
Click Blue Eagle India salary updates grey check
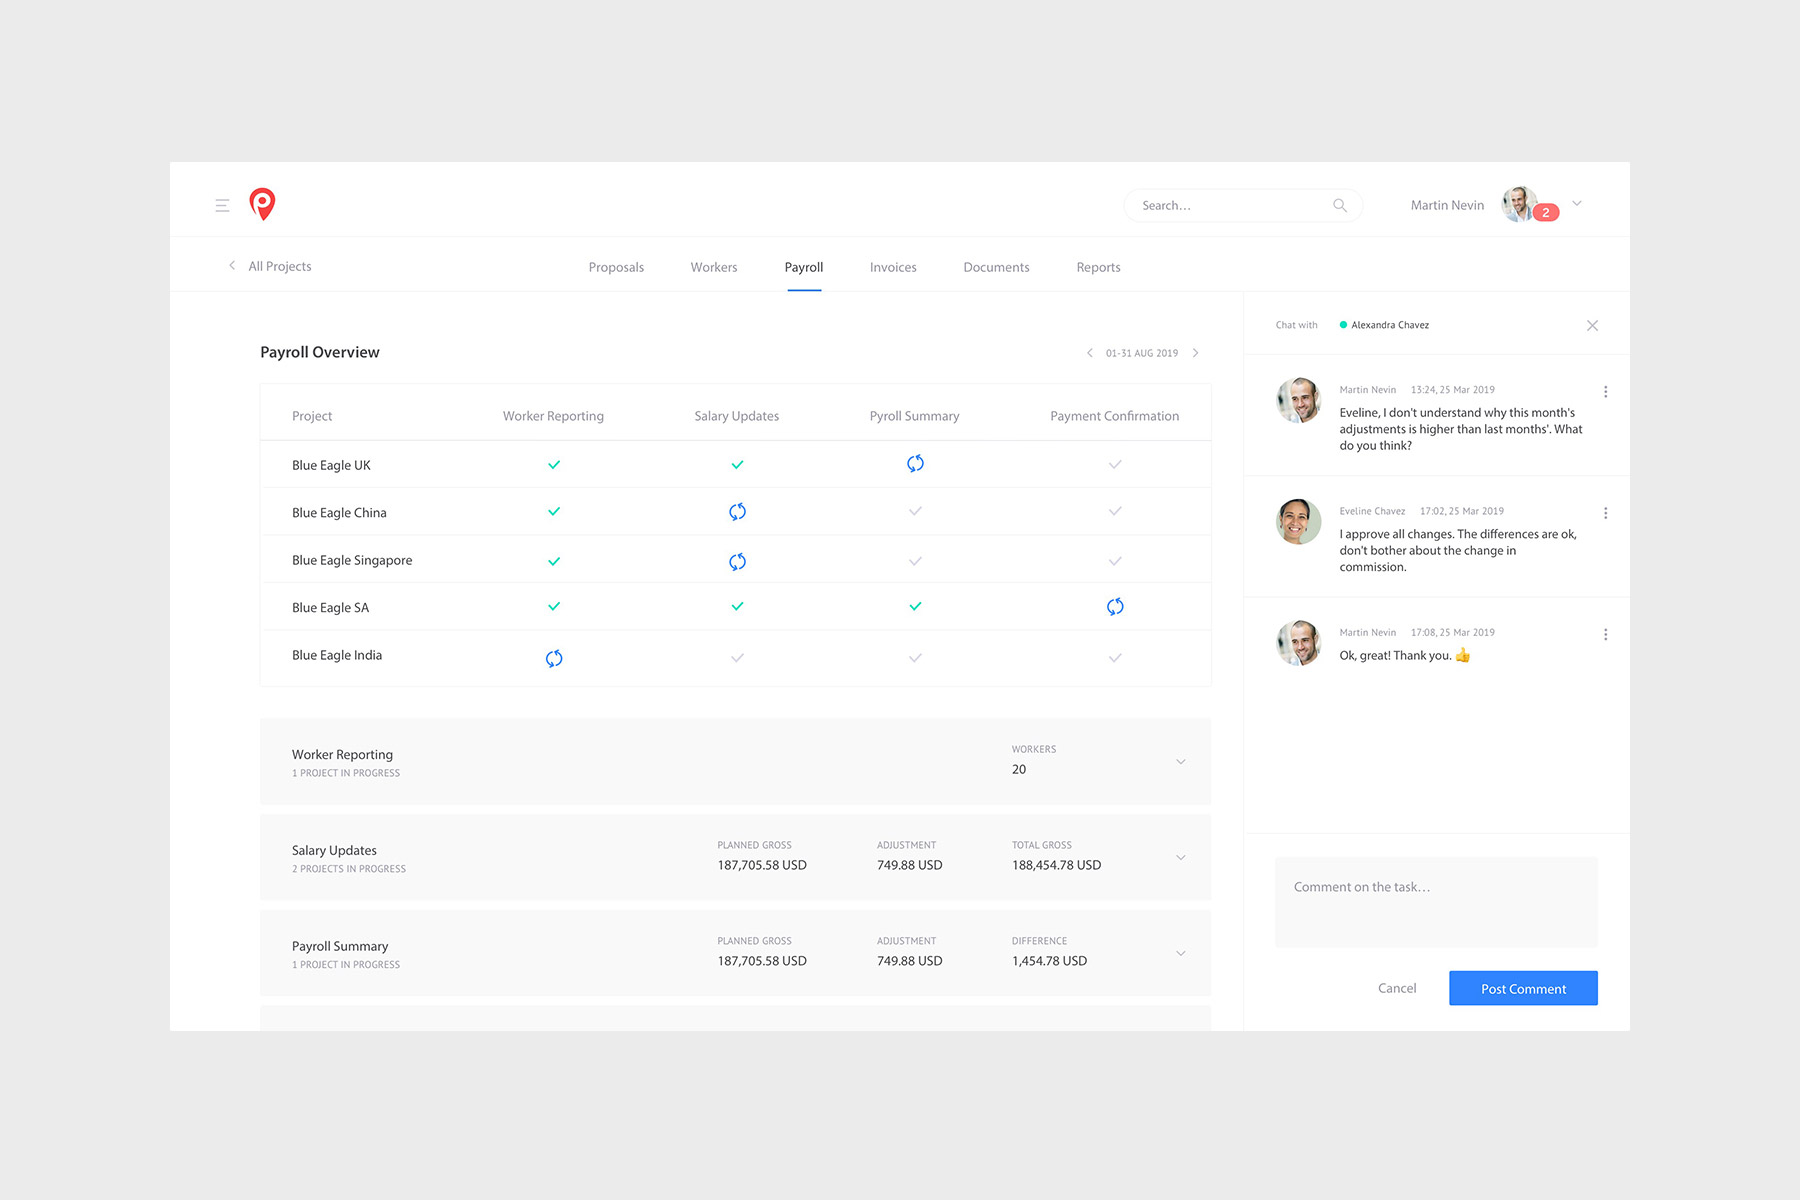(737, 658)
